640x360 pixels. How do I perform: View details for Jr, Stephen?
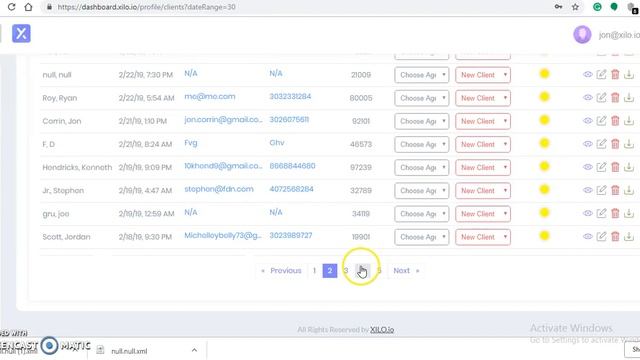point(587,190)
